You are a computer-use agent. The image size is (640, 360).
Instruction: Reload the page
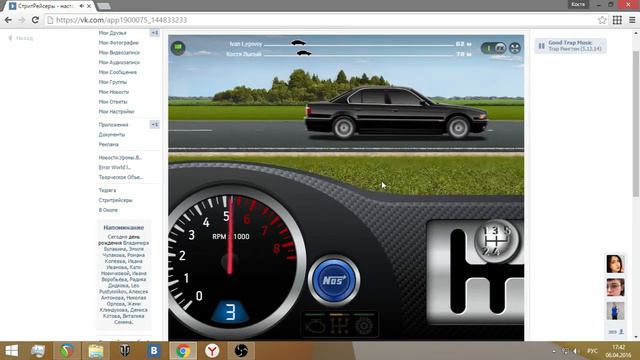(x=35, y=20)
